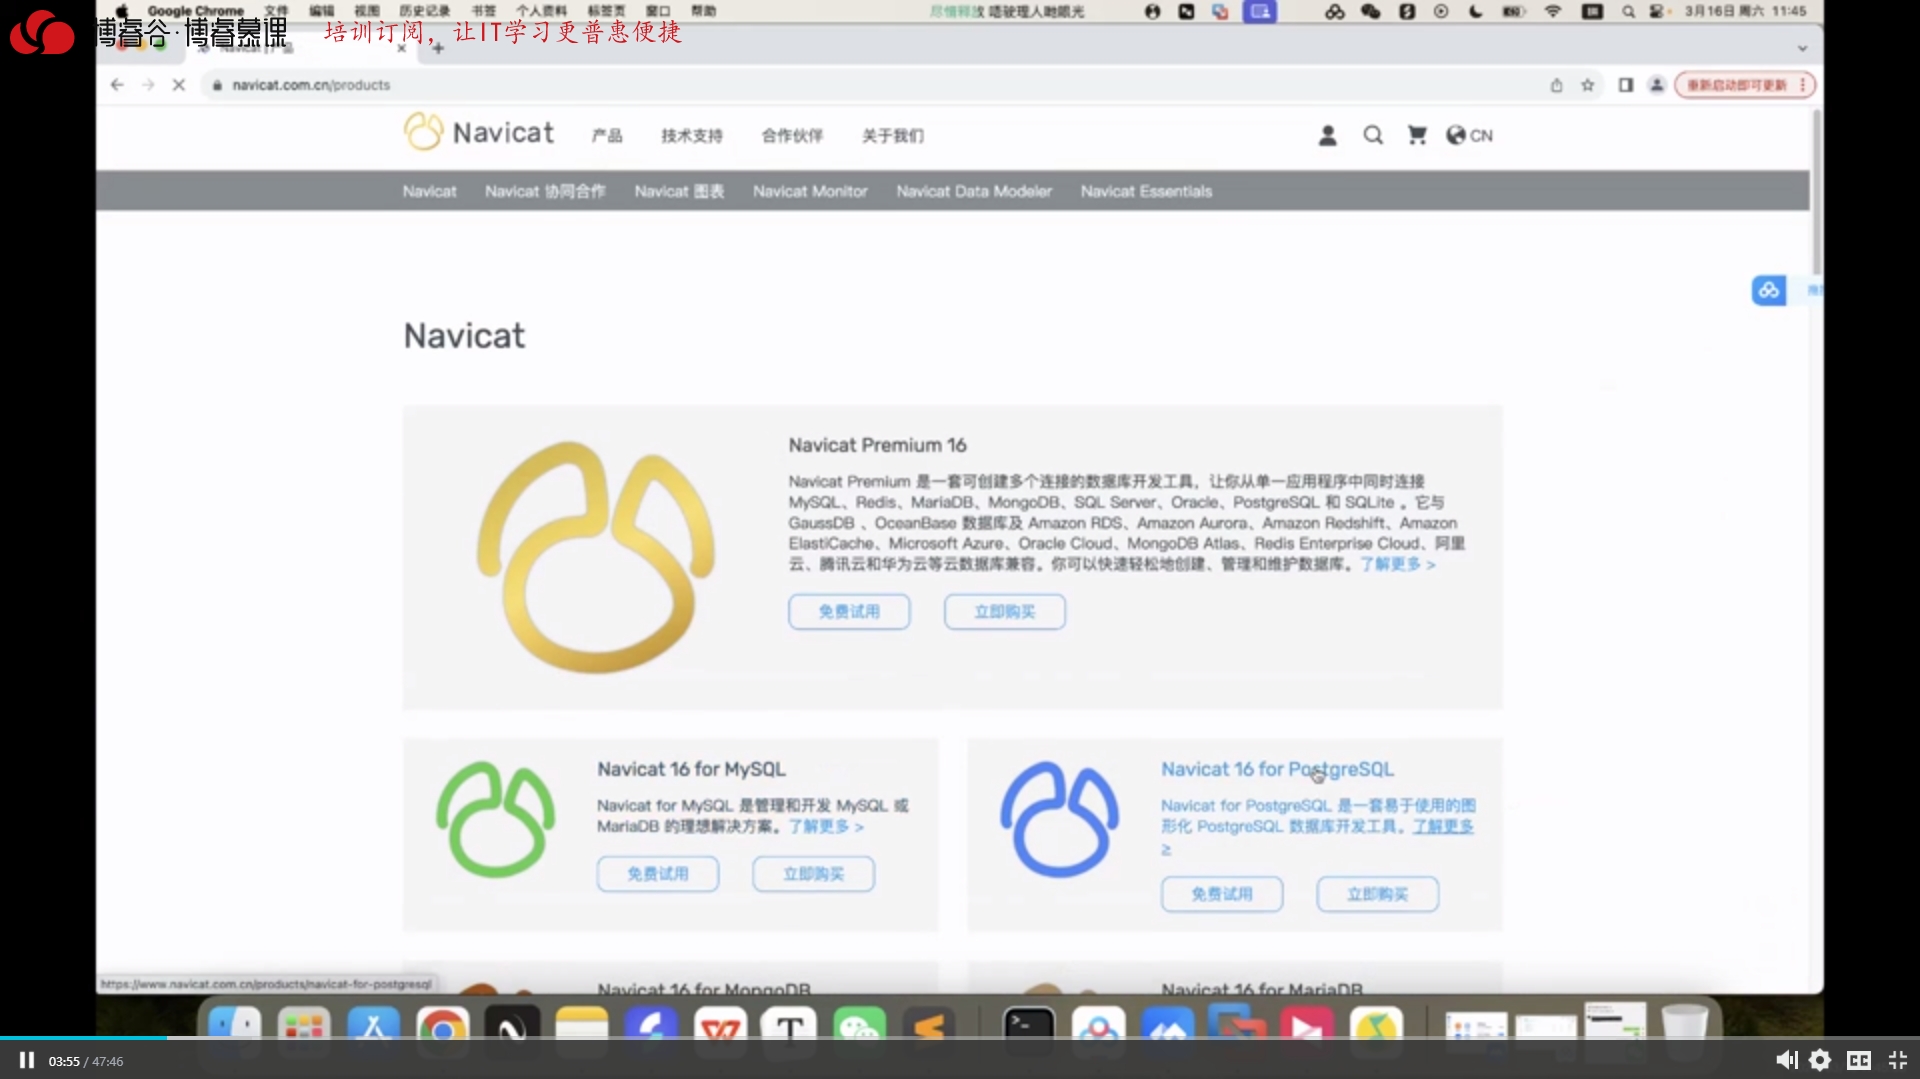Follow 了解更多 link for Navicat Premium

point(1398,565)
